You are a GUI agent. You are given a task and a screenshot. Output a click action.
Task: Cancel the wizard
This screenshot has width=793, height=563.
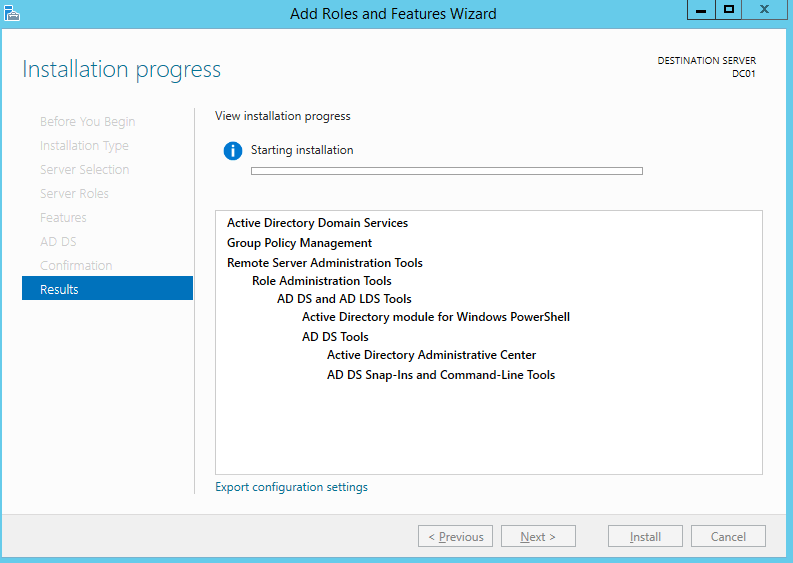728,536
